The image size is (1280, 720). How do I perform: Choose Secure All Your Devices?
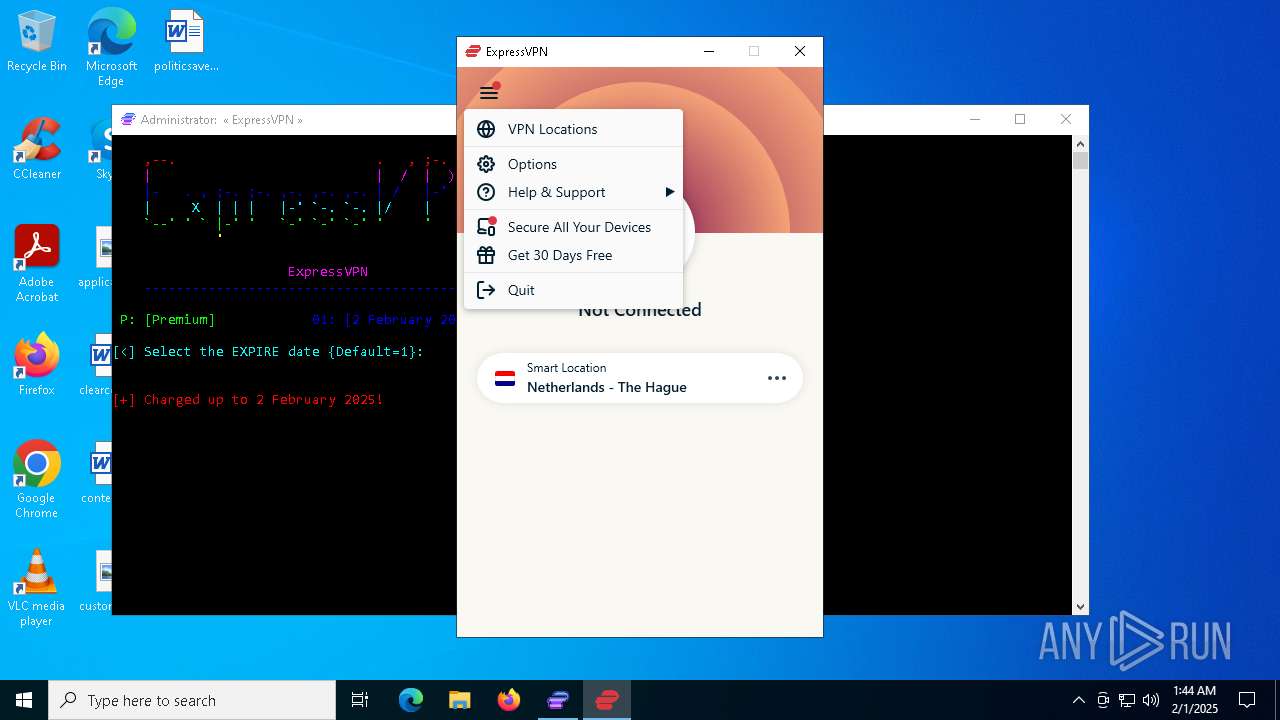click(573, 227)
